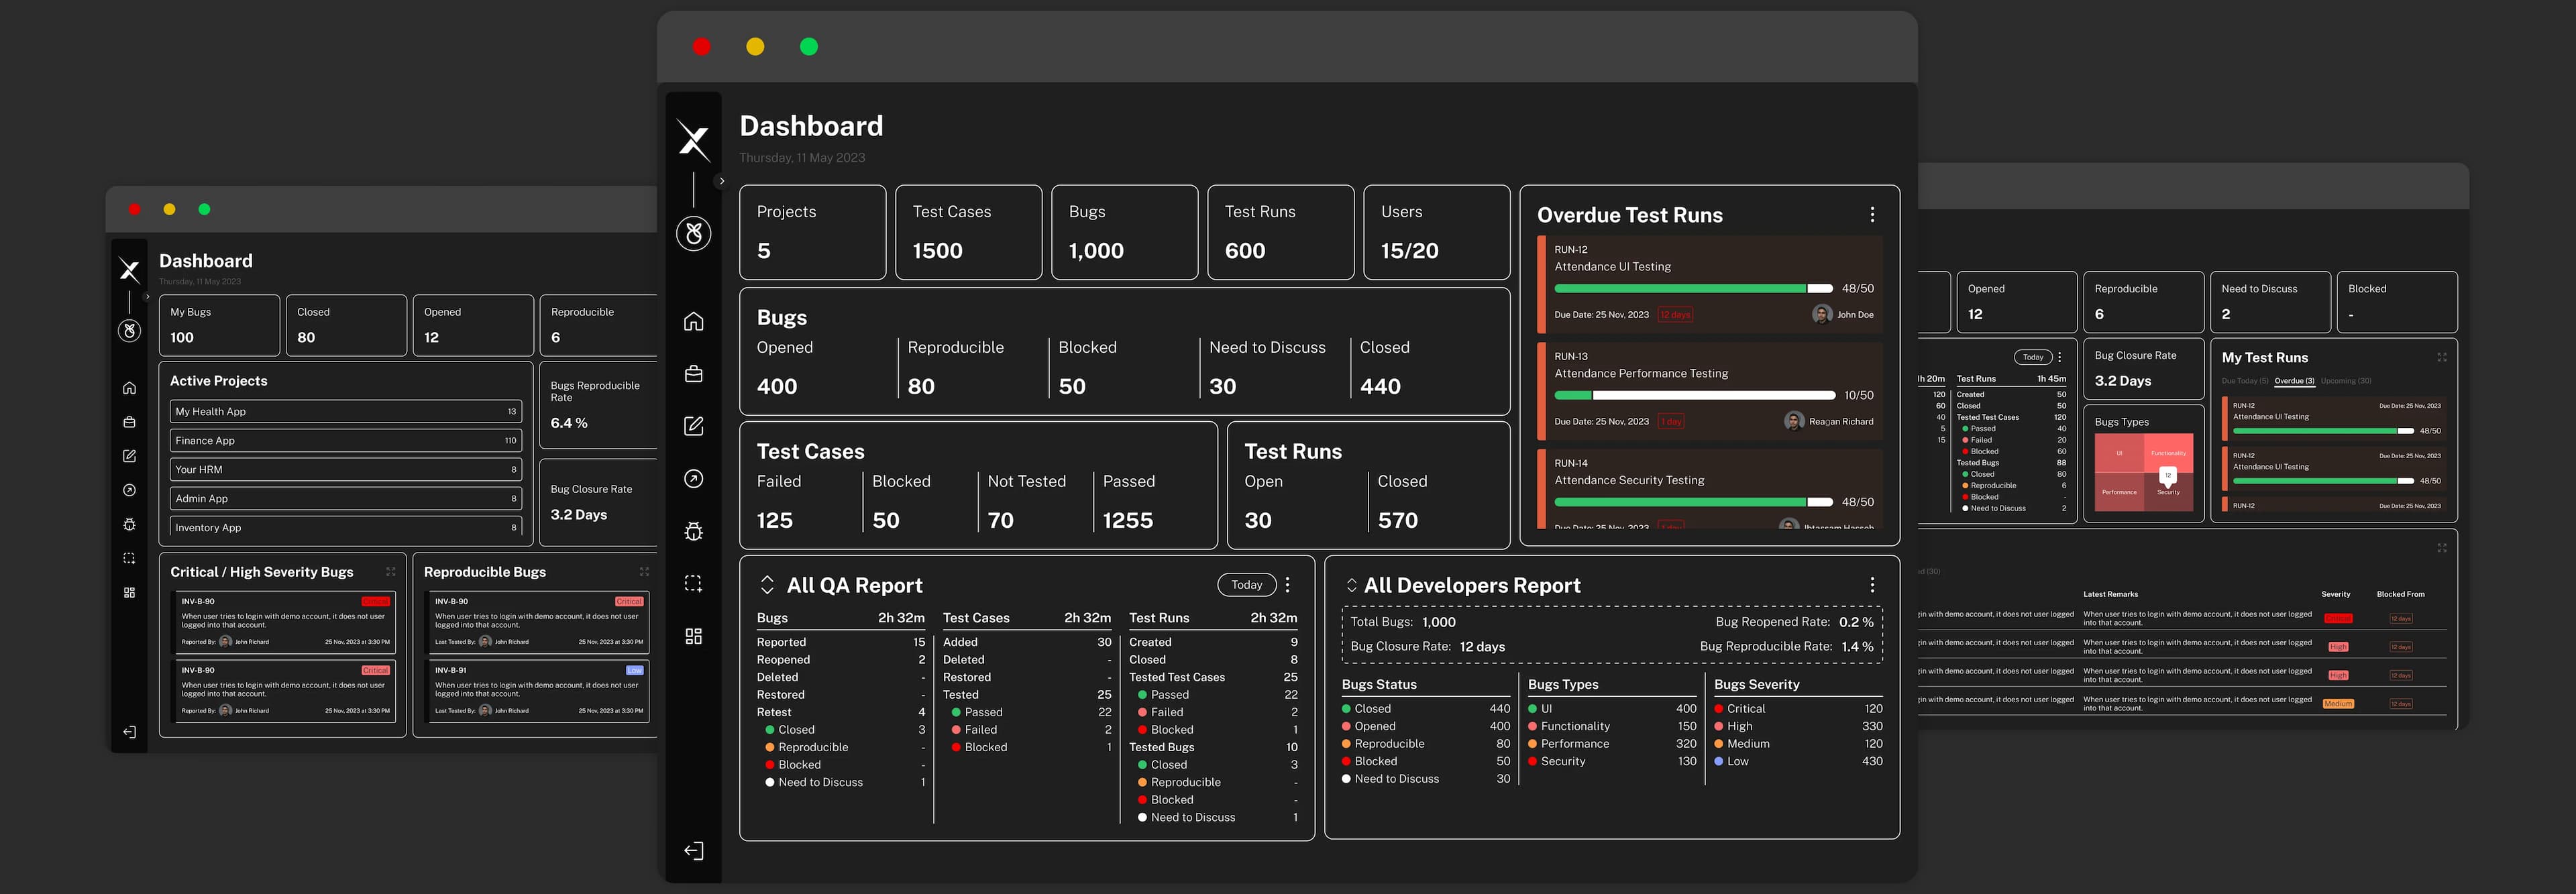Screen dimensions: 2576x894
Task: Expand the sidebar with the chevron arrow
Action: [x=722, y=180]
